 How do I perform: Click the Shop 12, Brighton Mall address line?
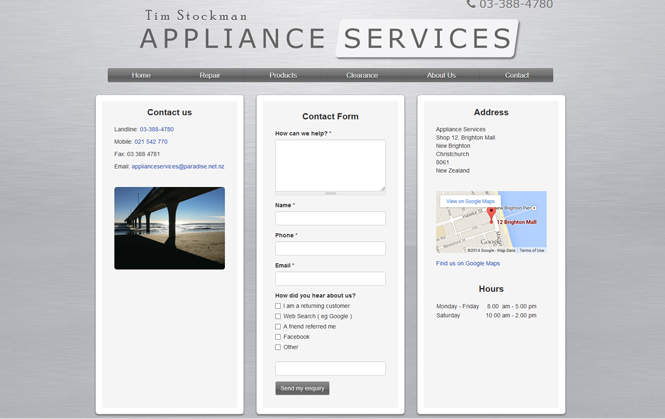465,137
